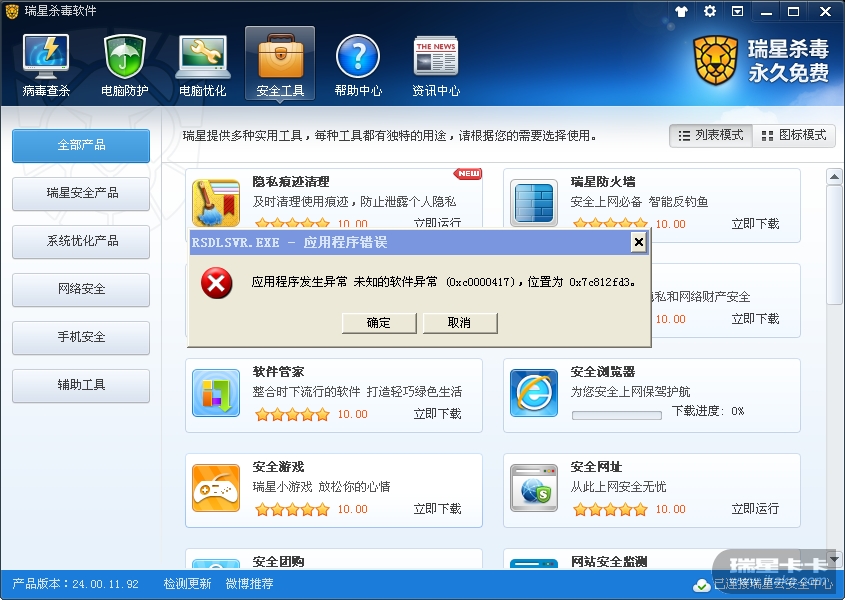The image size is (845, 600).
Task: Click the red error icon in dialog
Action: (x=217, y=283)
